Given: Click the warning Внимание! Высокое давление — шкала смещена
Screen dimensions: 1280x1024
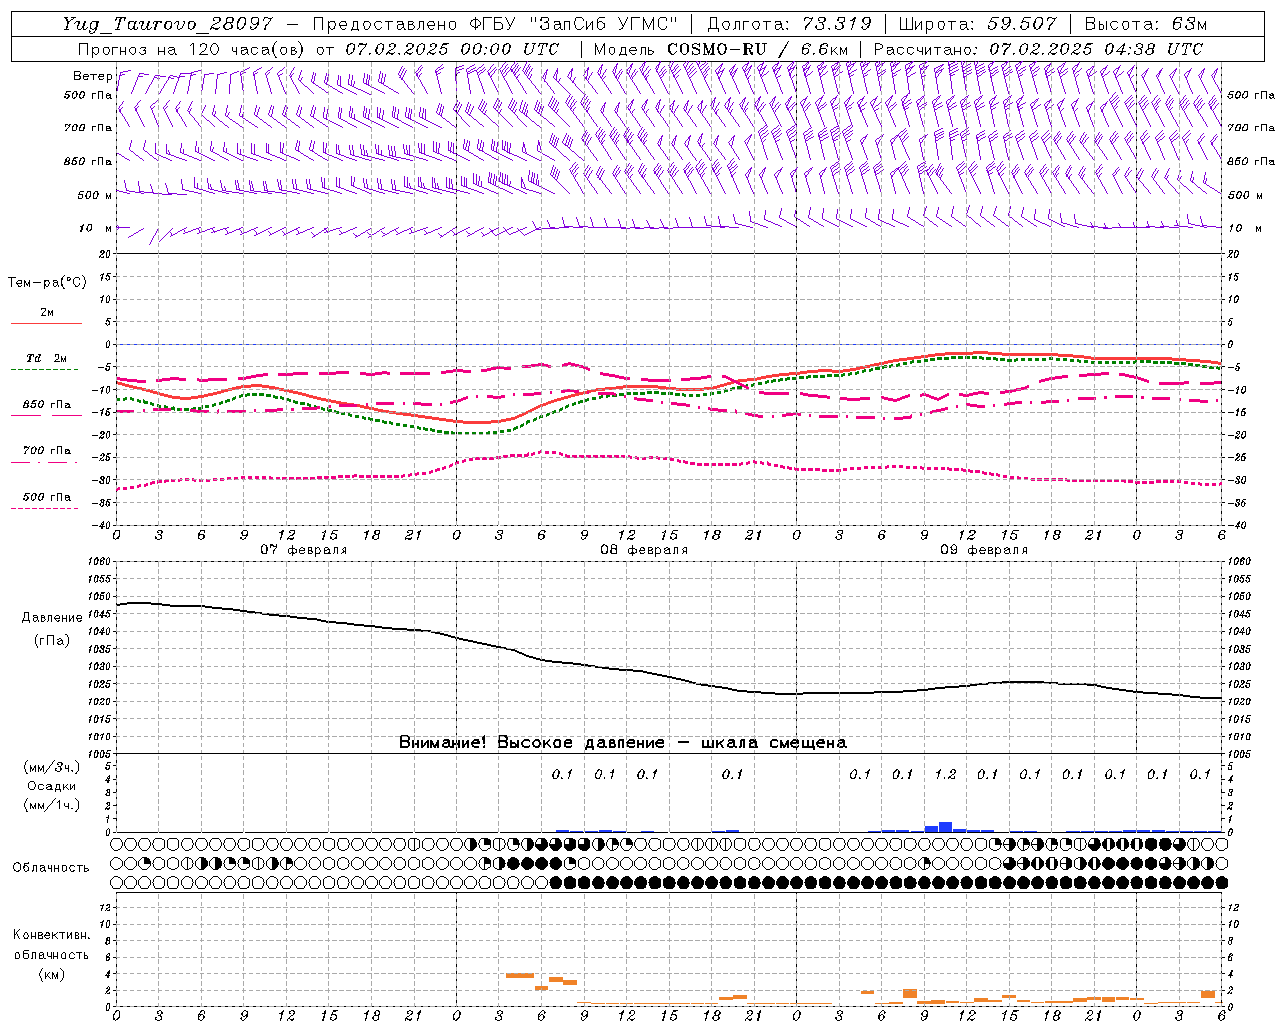Looking at the screenshot, I should pyautogui.click(x=623, y=742).
